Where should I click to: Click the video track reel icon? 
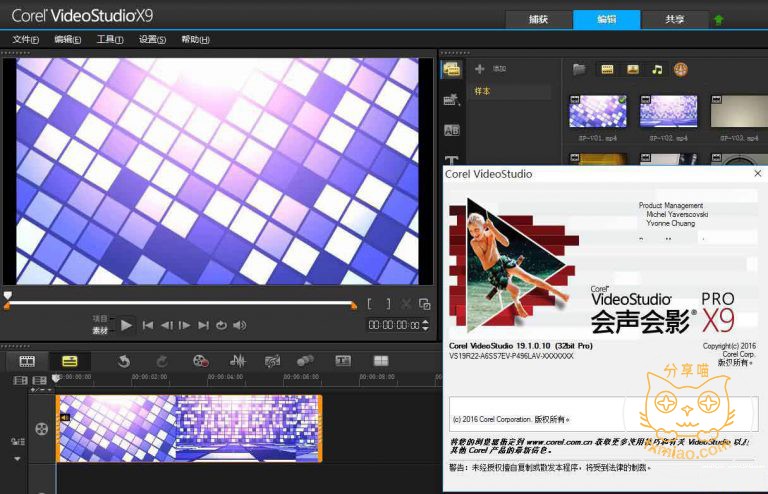coord(42,429)
